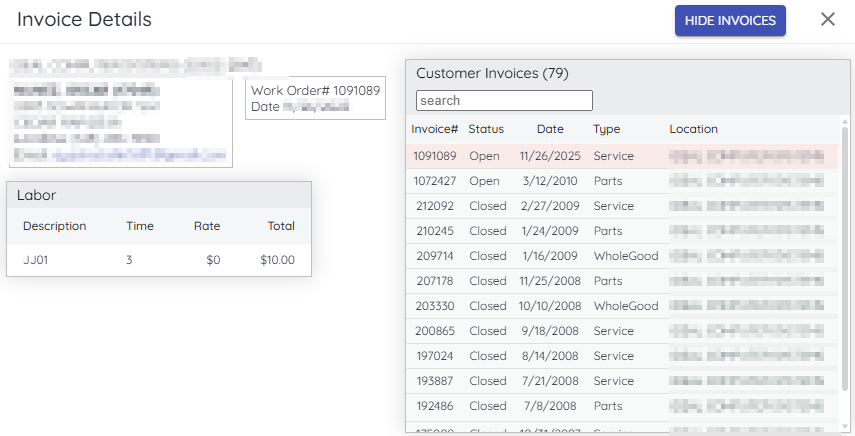Image resolution: width=855 pixels, height=436 pixels.
Task: Select WholeGood invoice 209714
Action: pos(435,256)
